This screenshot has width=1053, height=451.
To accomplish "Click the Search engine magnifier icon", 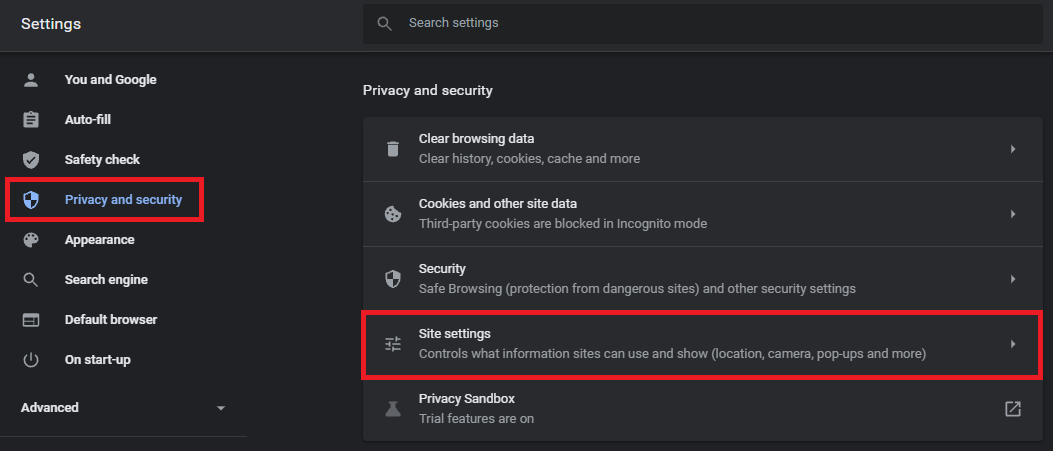I will (31, 280).
